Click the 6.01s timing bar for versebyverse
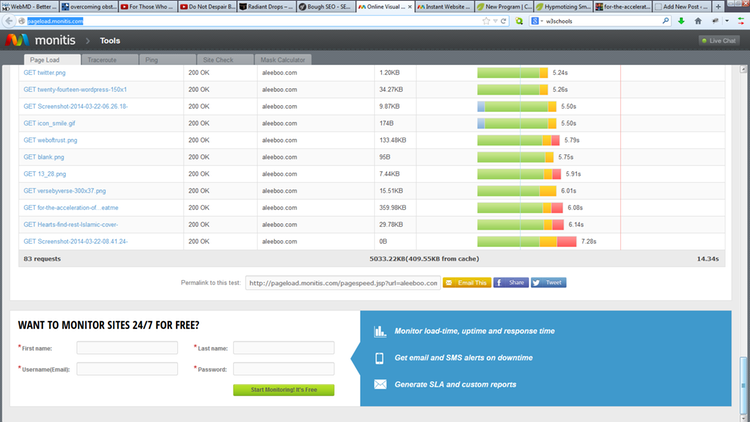This screenshot has height=422, width=750. pos(517,191)
